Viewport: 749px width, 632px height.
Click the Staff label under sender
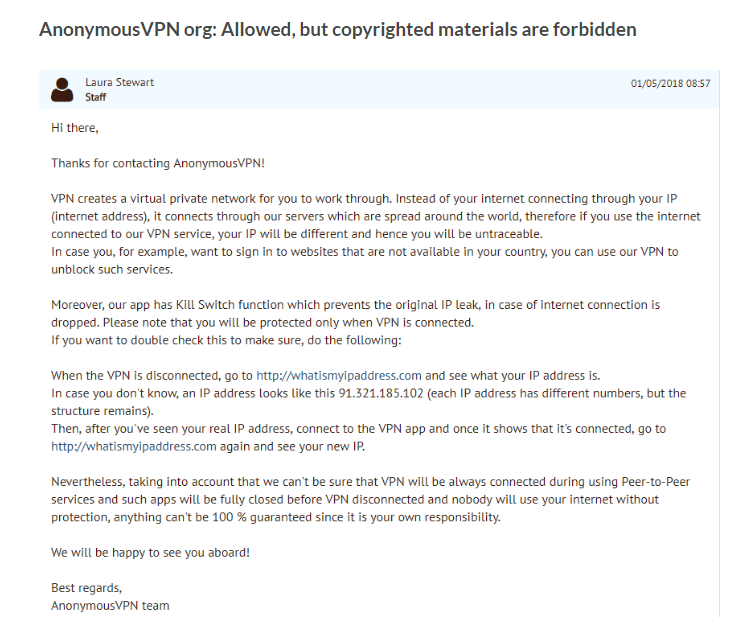click(96, 97)
